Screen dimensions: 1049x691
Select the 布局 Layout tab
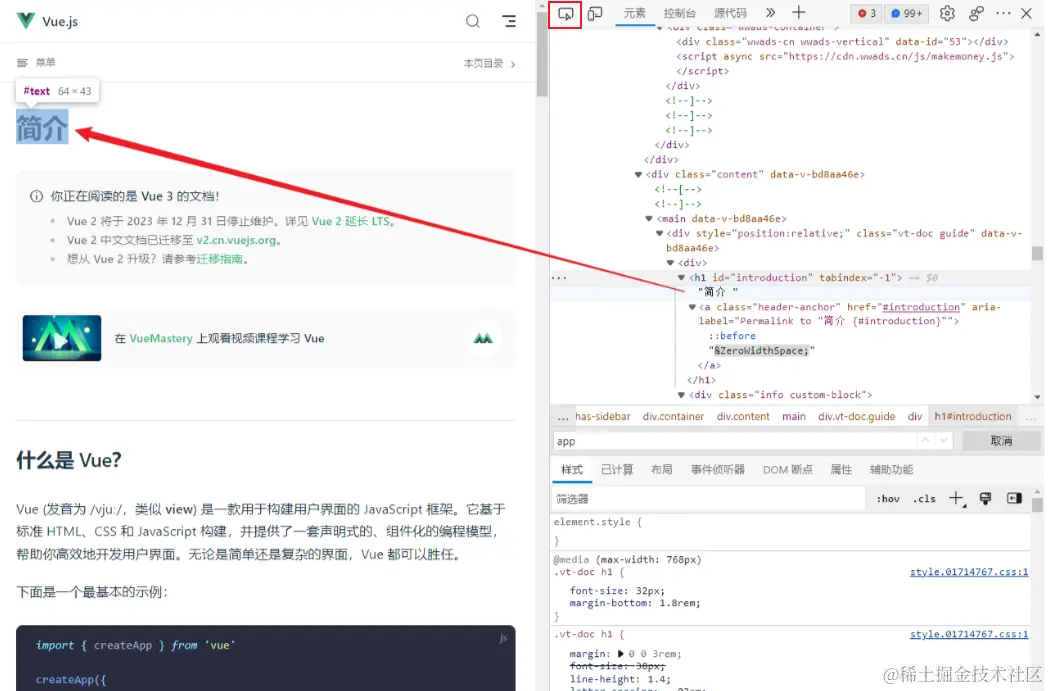(x=662, y=470)
